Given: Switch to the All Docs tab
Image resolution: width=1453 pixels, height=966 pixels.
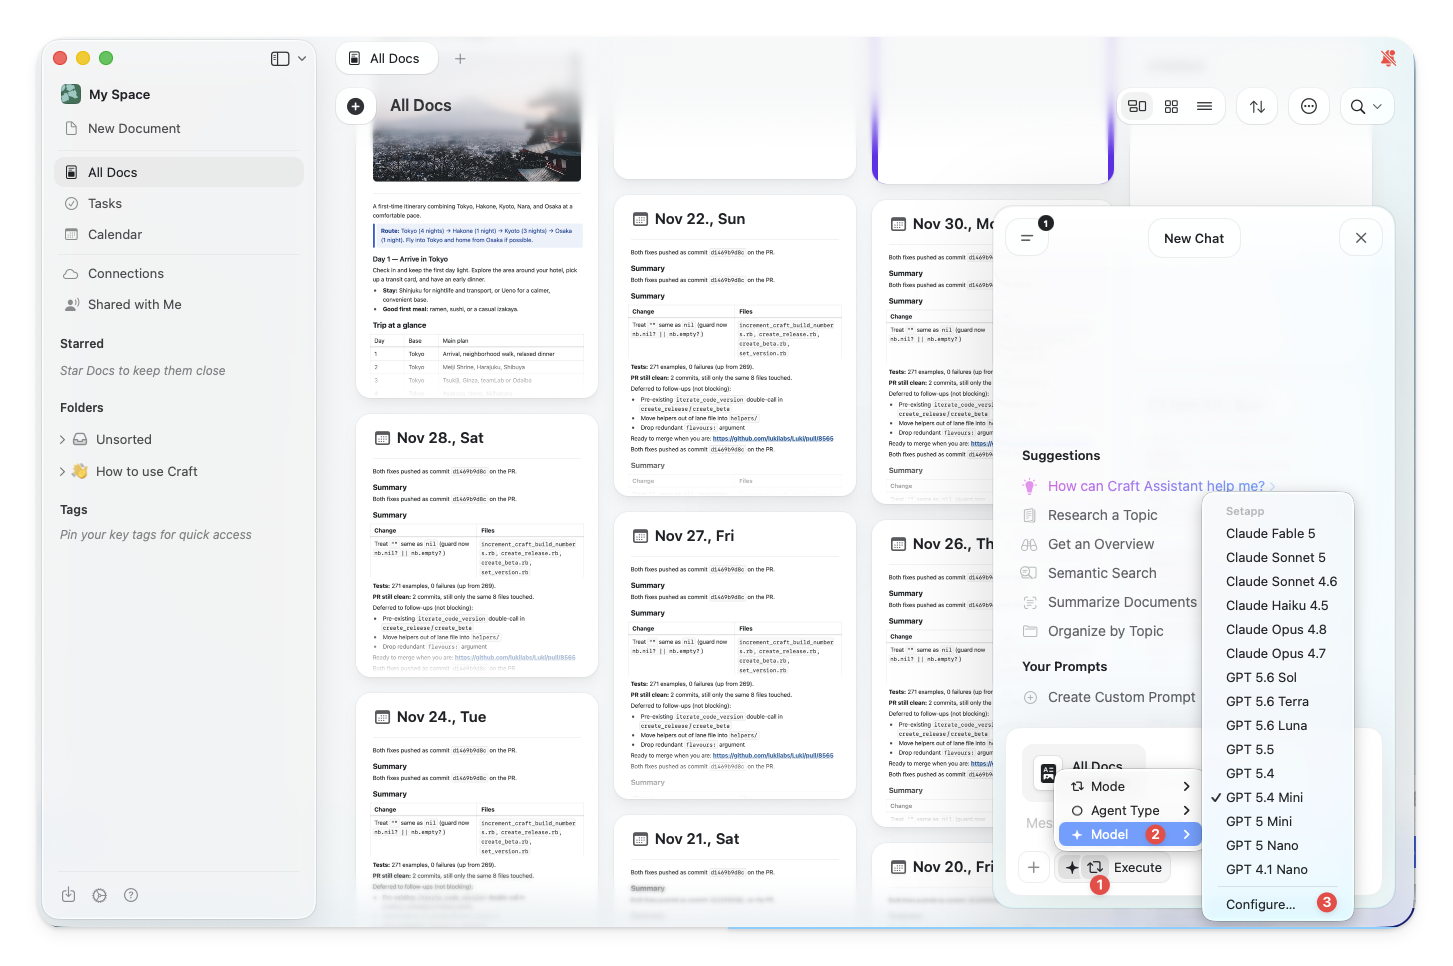Looking at the screenshot, I should tap(386, 59).
